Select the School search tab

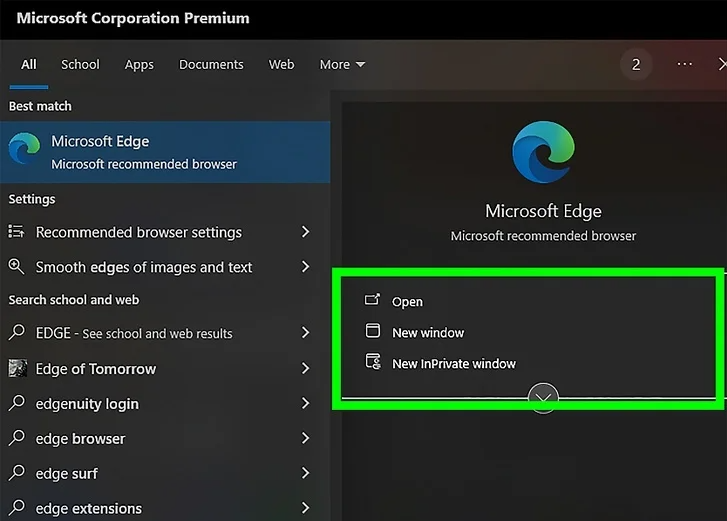pos(80,64)
